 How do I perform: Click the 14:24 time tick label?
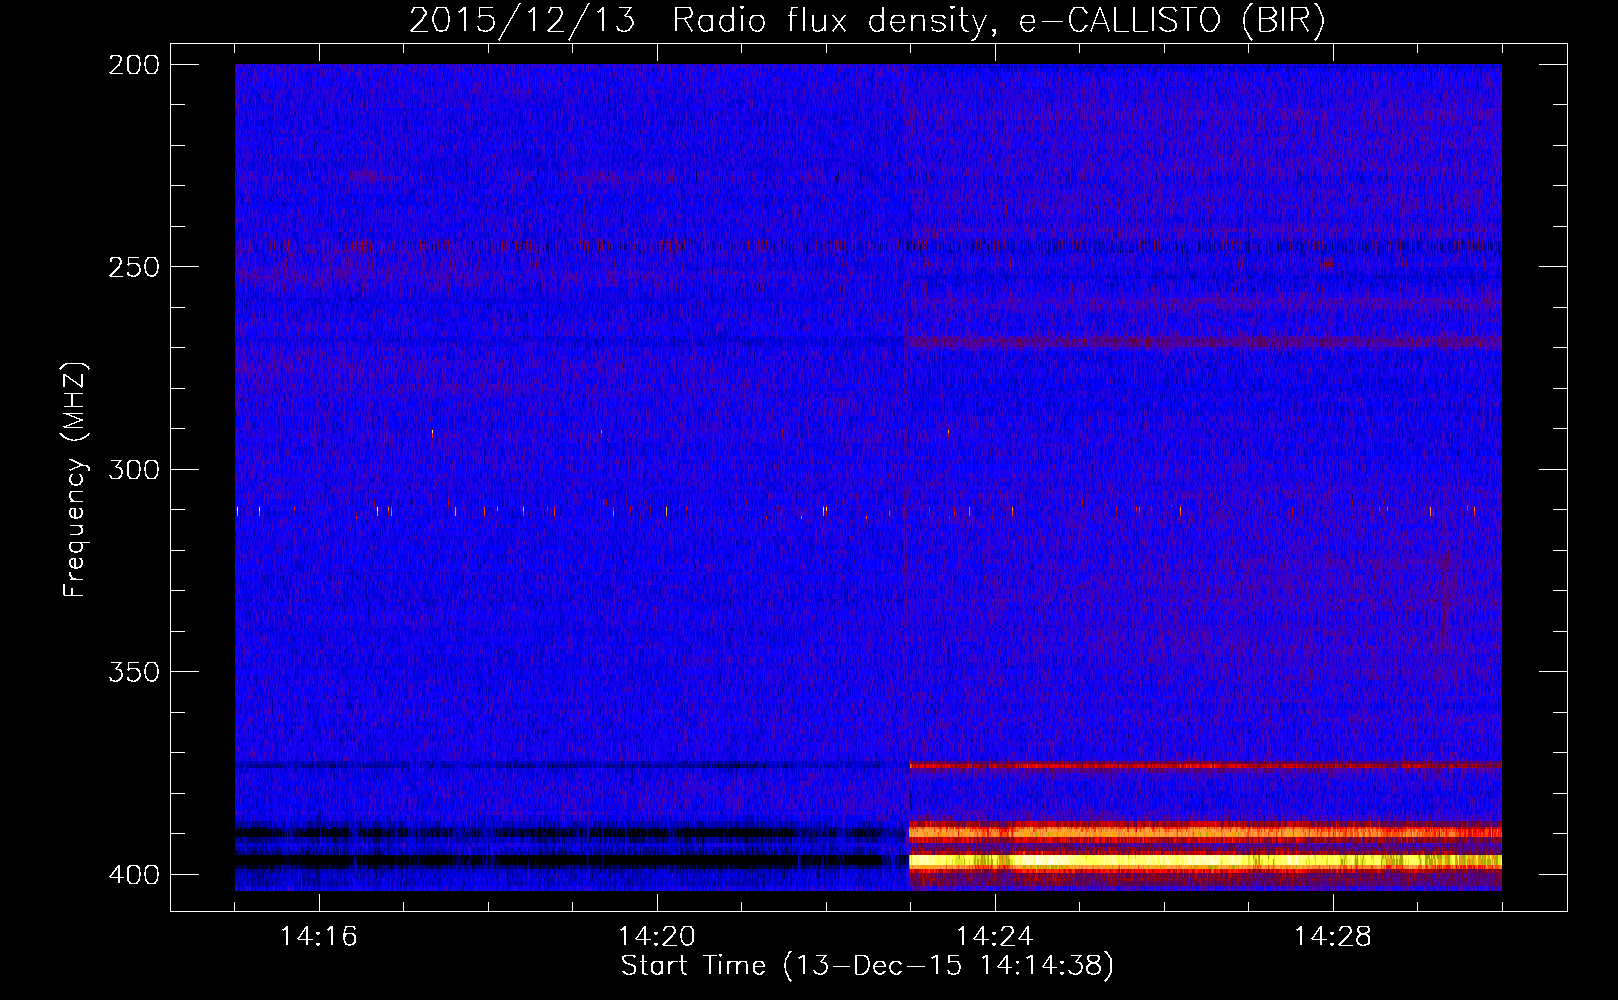pos(995,937)
